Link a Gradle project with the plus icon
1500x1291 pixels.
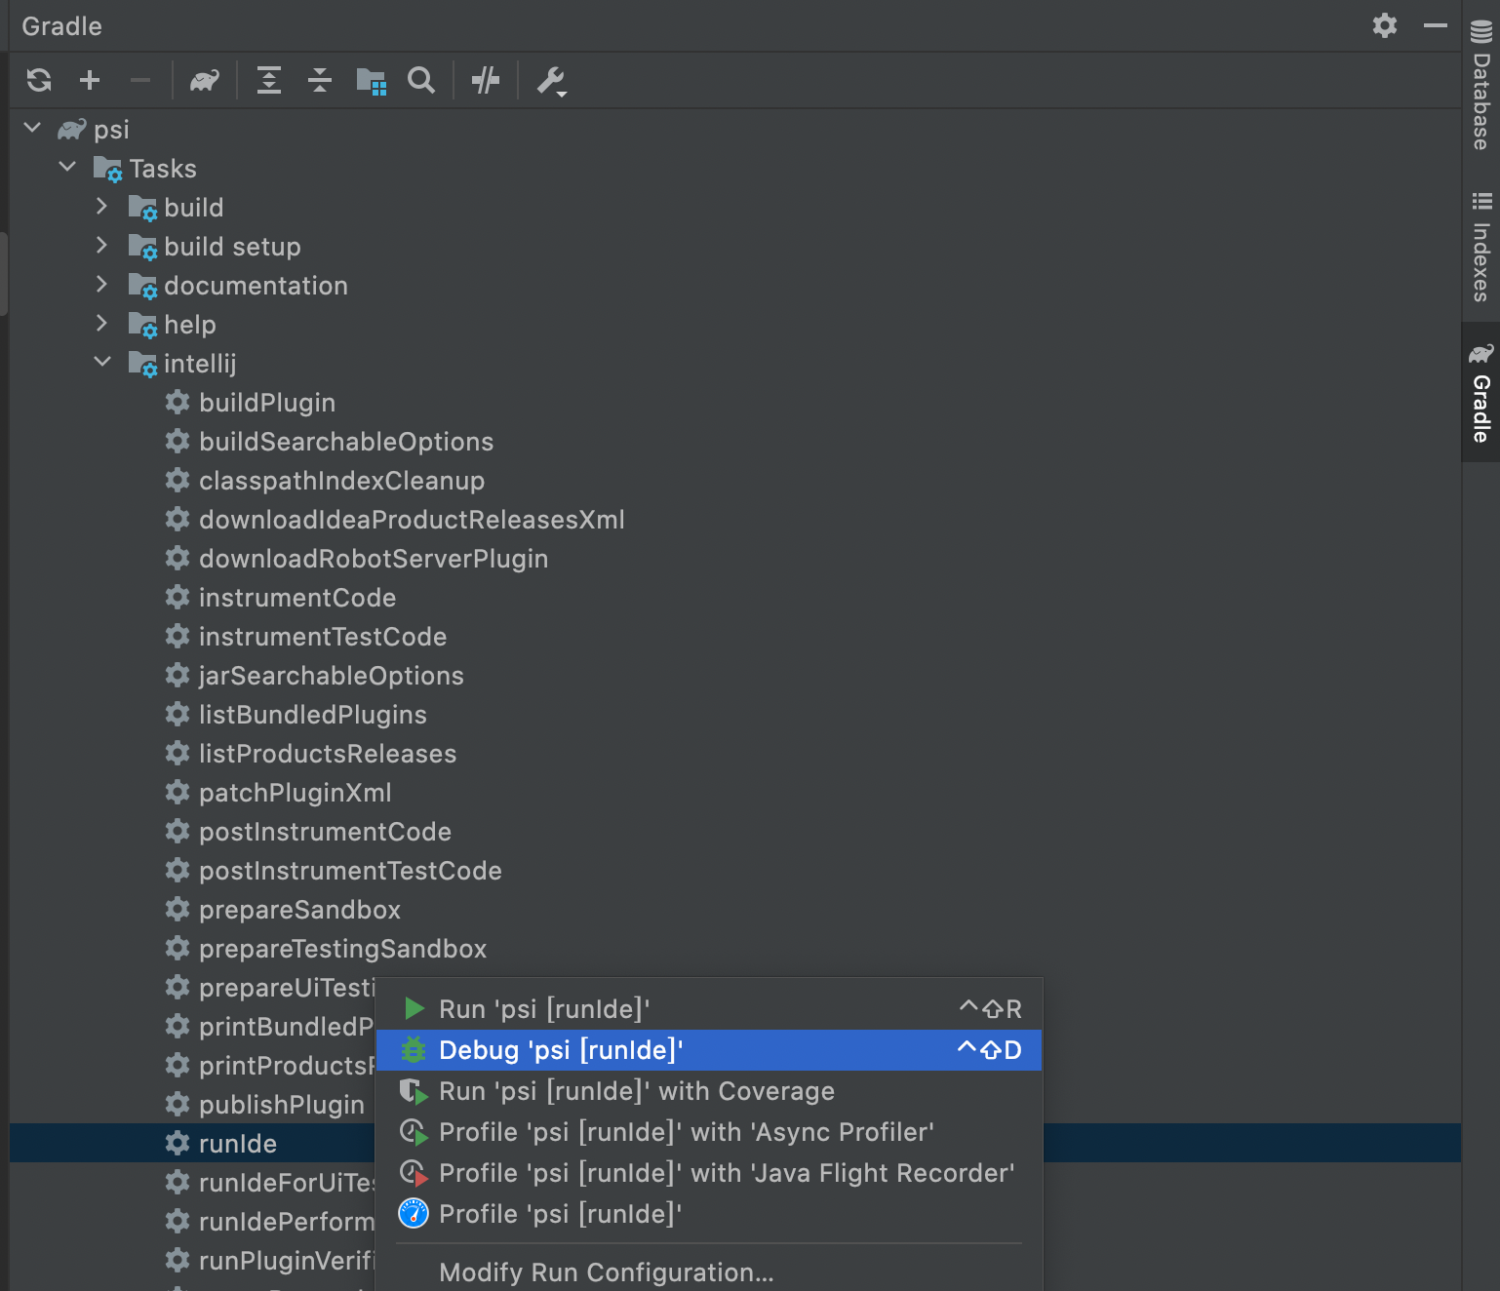pyautogui.click(x=90, y=80)
